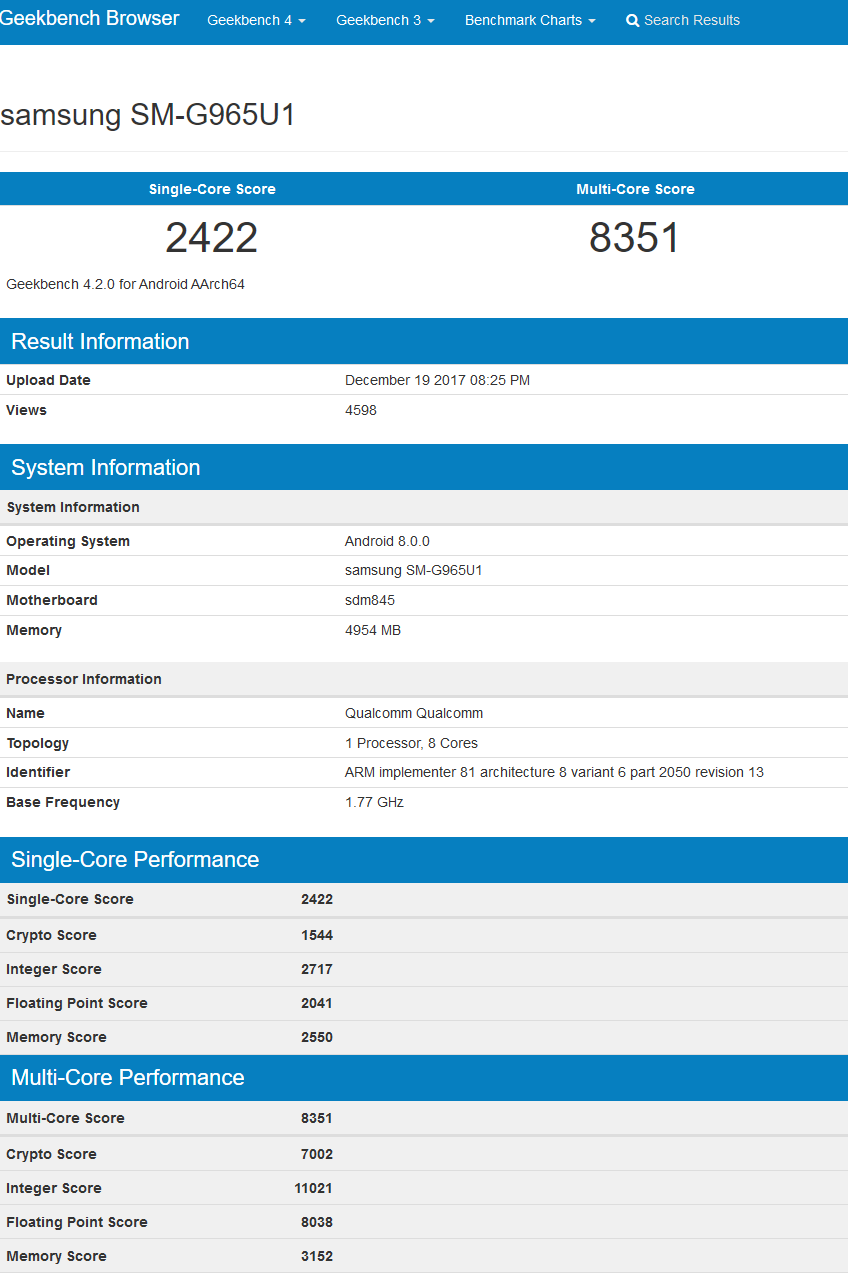Select the large 8351 multi-core score

coord(635,238)
